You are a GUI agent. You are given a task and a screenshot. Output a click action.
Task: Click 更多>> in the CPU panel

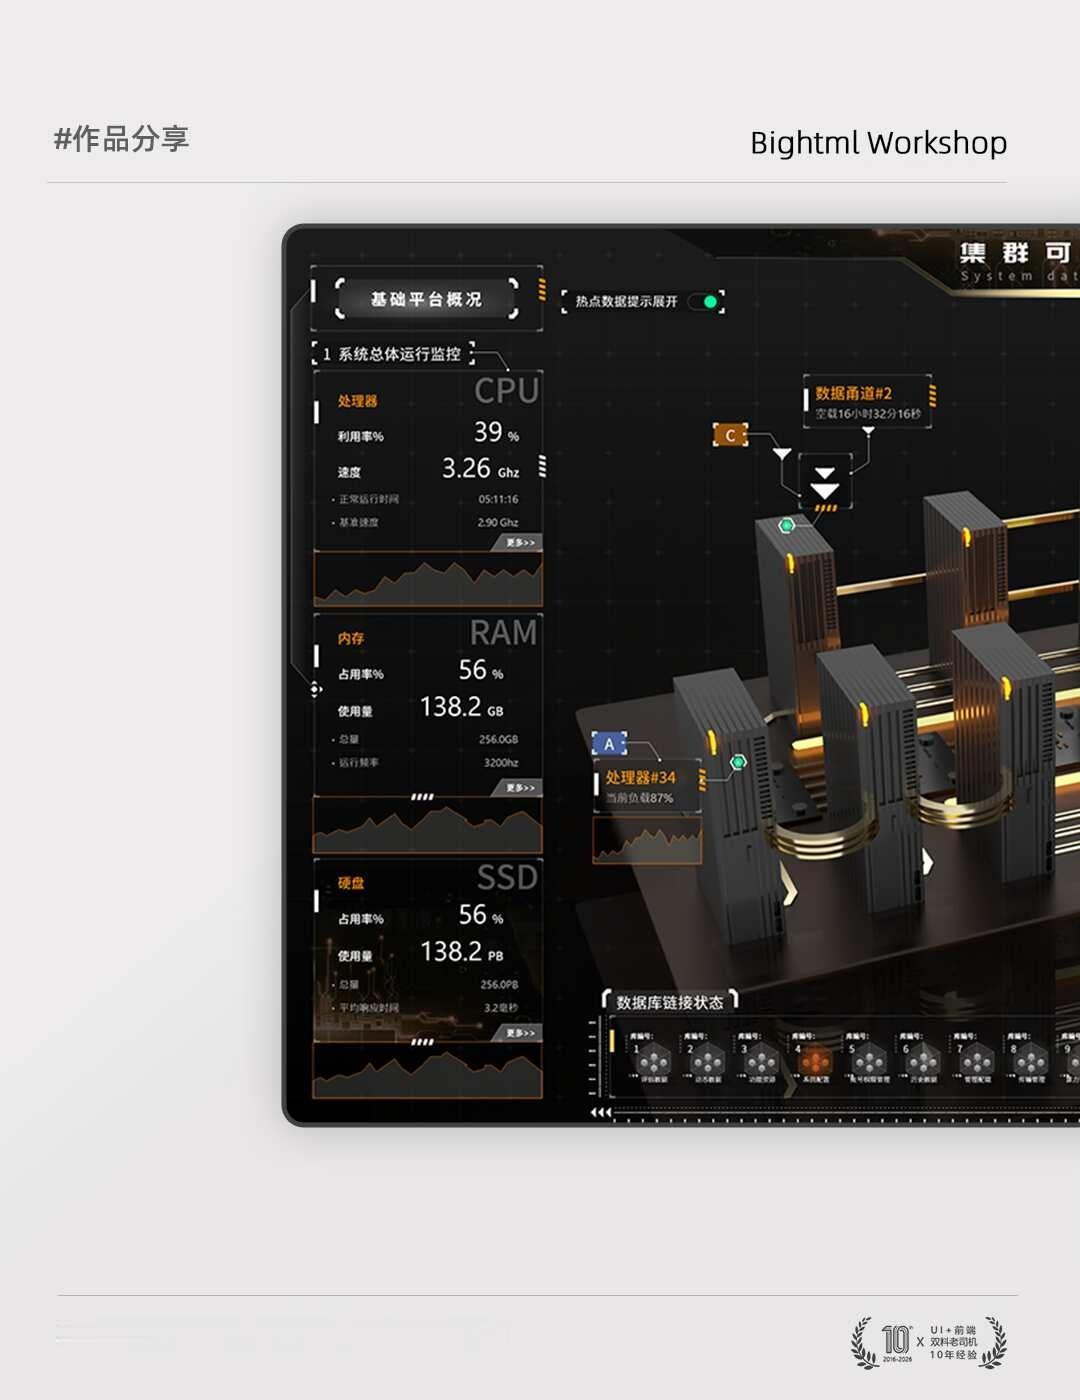tap(518, 542)
